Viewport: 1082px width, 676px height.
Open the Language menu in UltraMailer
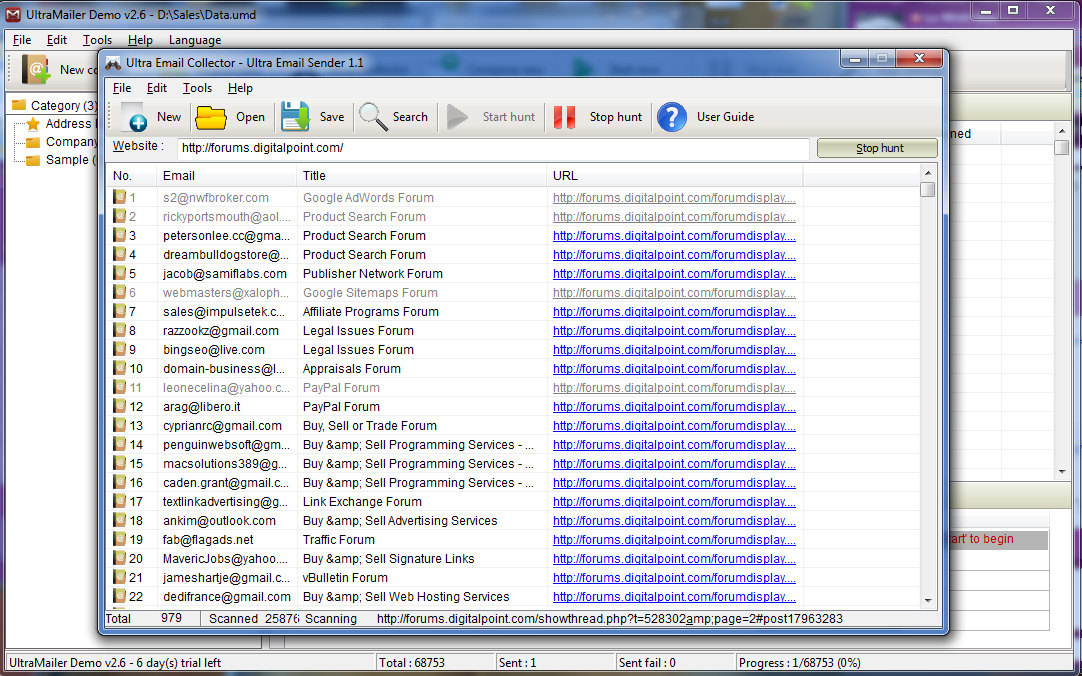click(195, 40)
